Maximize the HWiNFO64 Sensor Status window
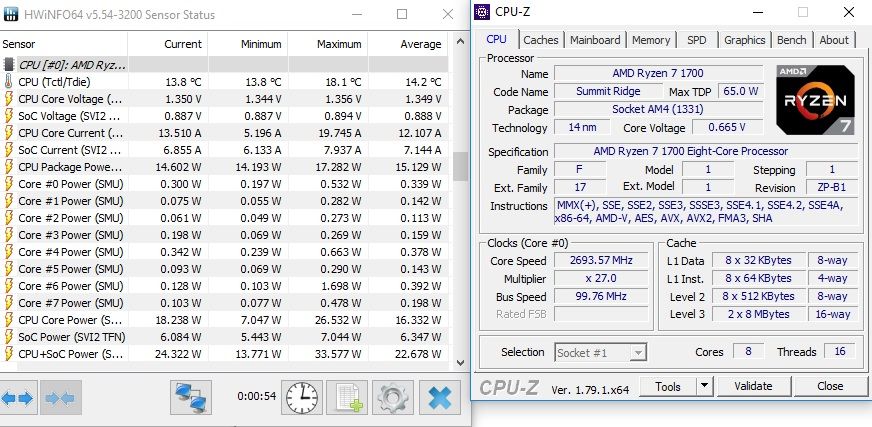The width and height of the screenshot is (872, 427). click(402, 14)
